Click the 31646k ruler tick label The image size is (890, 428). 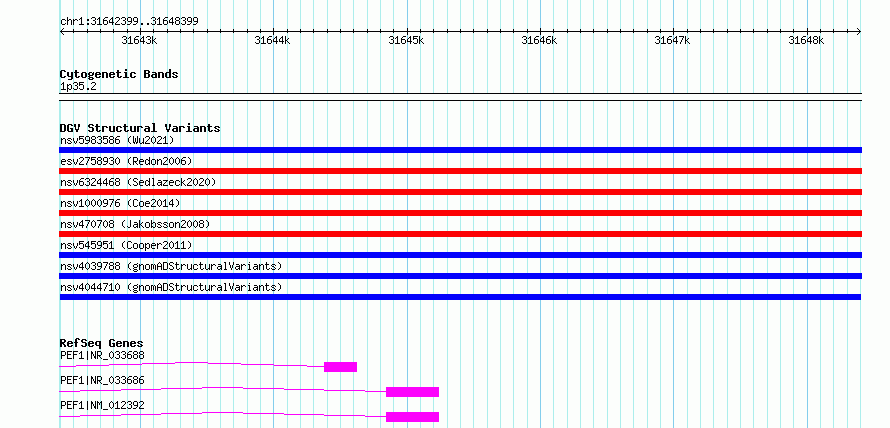tap(539, 40)
